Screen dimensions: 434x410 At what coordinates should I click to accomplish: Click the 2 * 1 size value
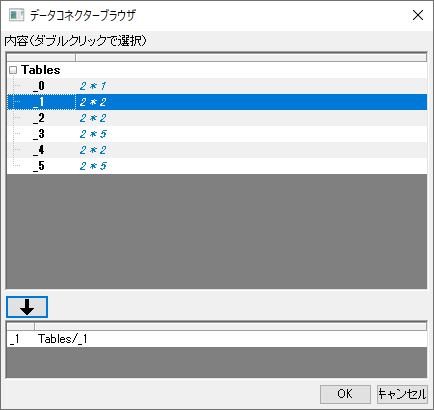click(x=93, y=86)
